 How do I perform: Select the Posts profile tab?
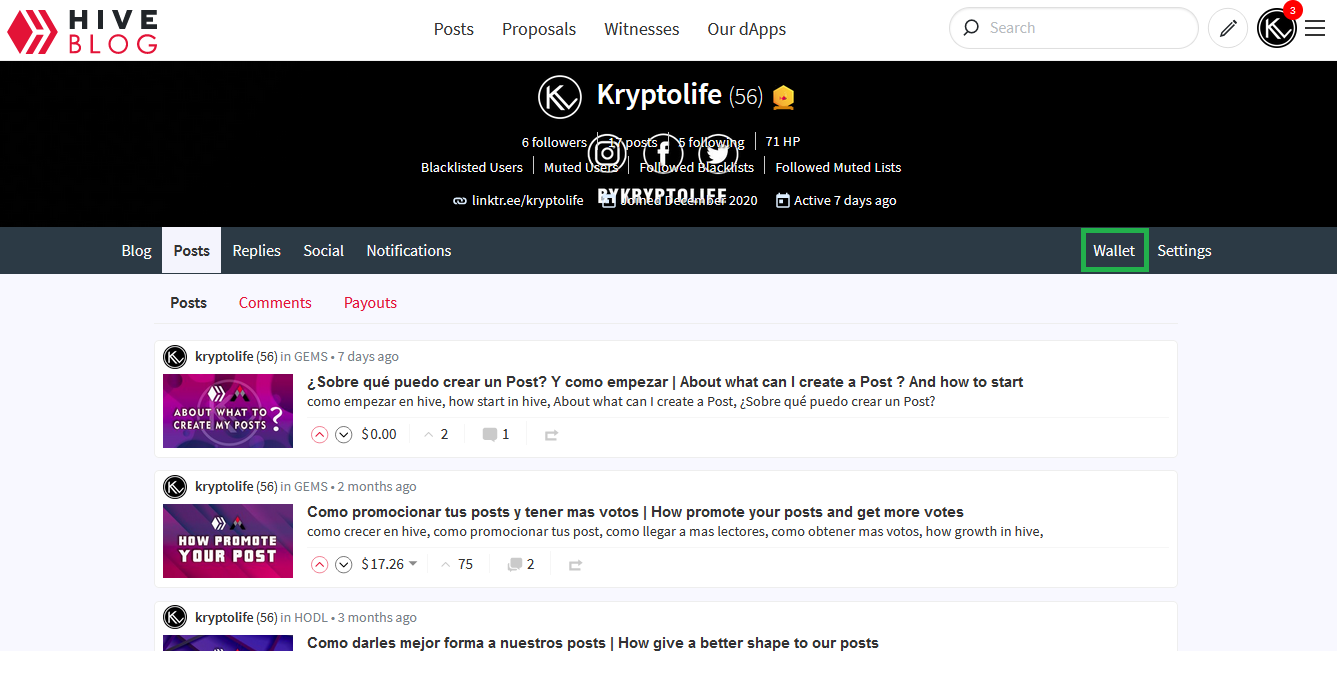click(192, 250)
